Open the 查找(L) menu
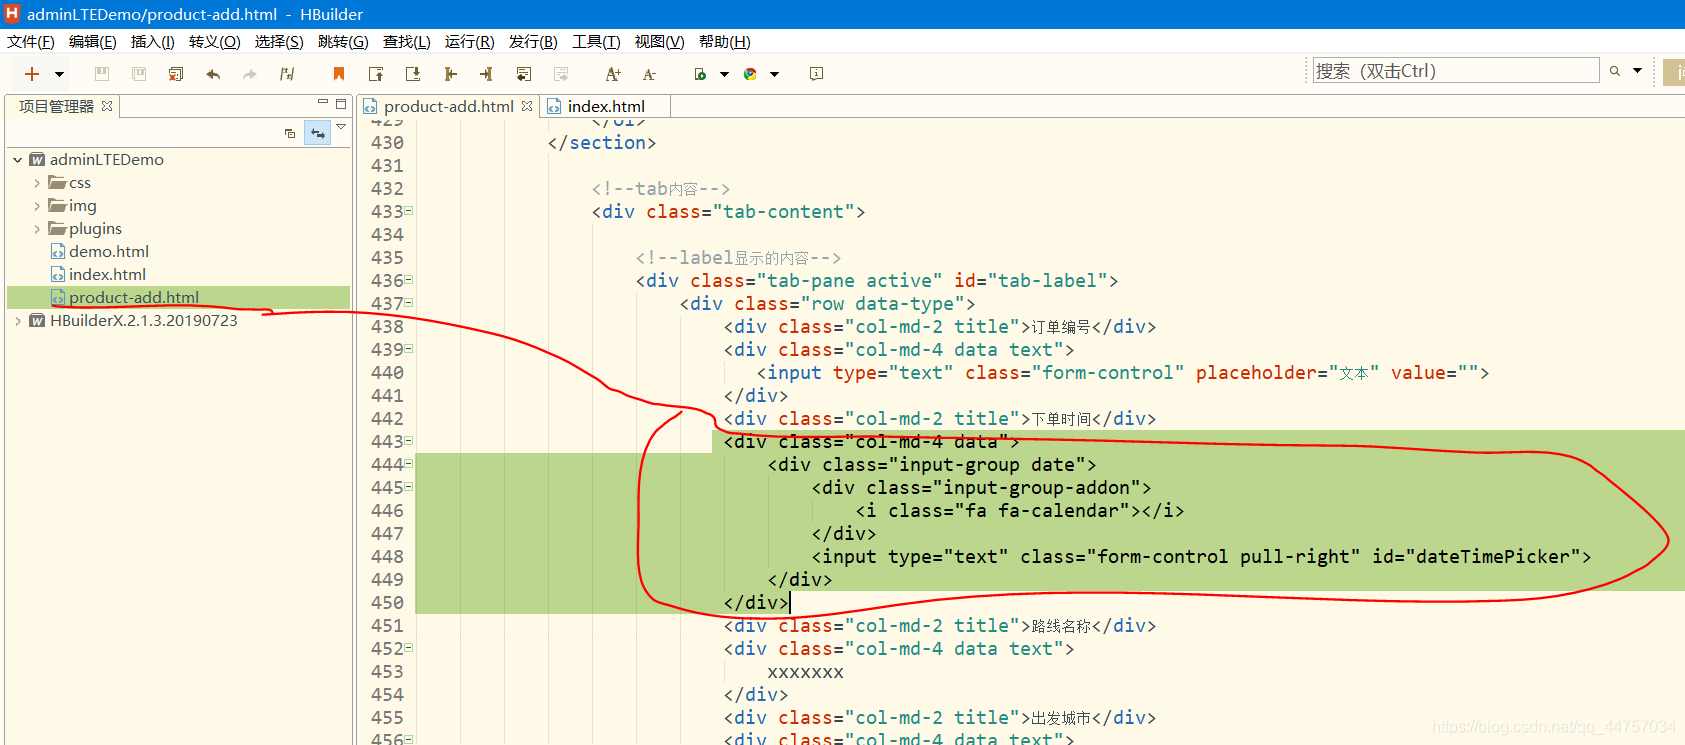 pos(407,42)
